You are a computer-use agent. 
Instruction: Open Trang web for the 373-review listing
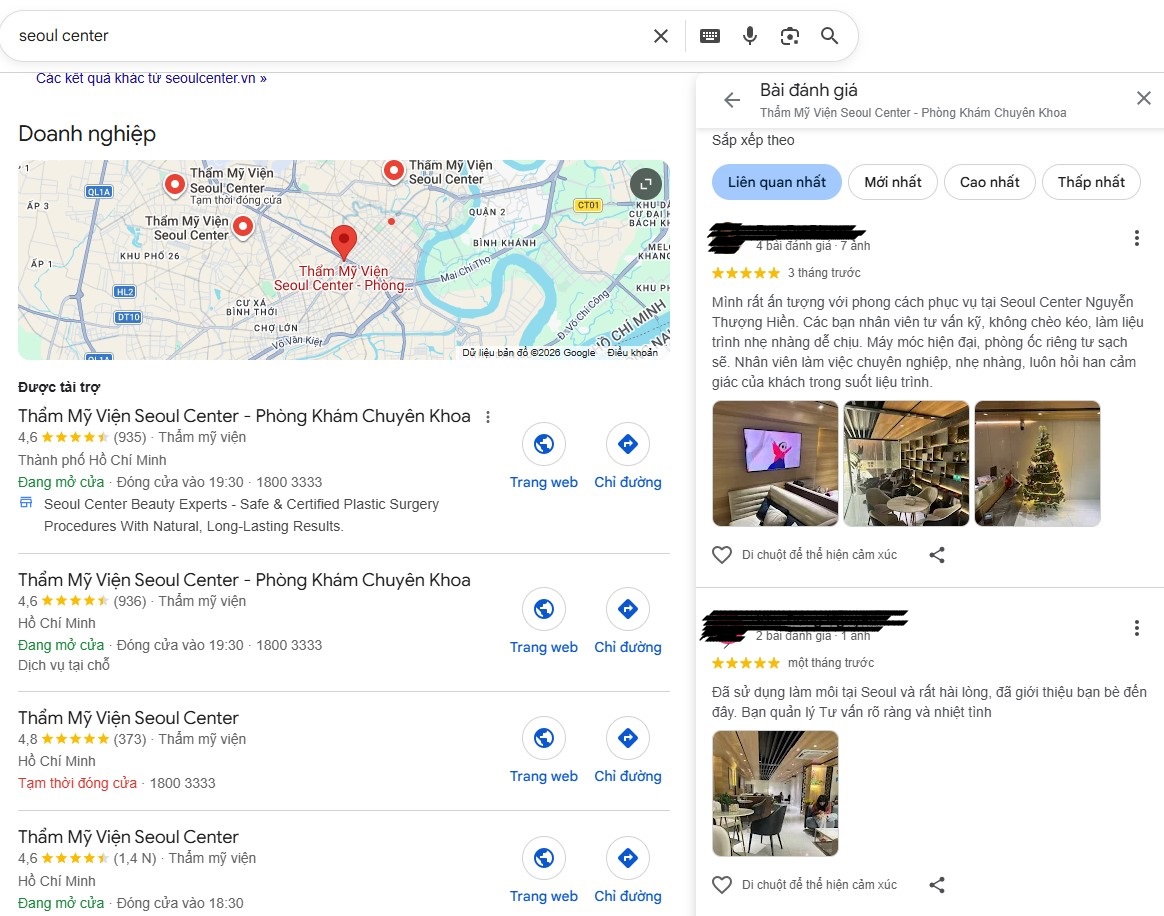(543, 750)
